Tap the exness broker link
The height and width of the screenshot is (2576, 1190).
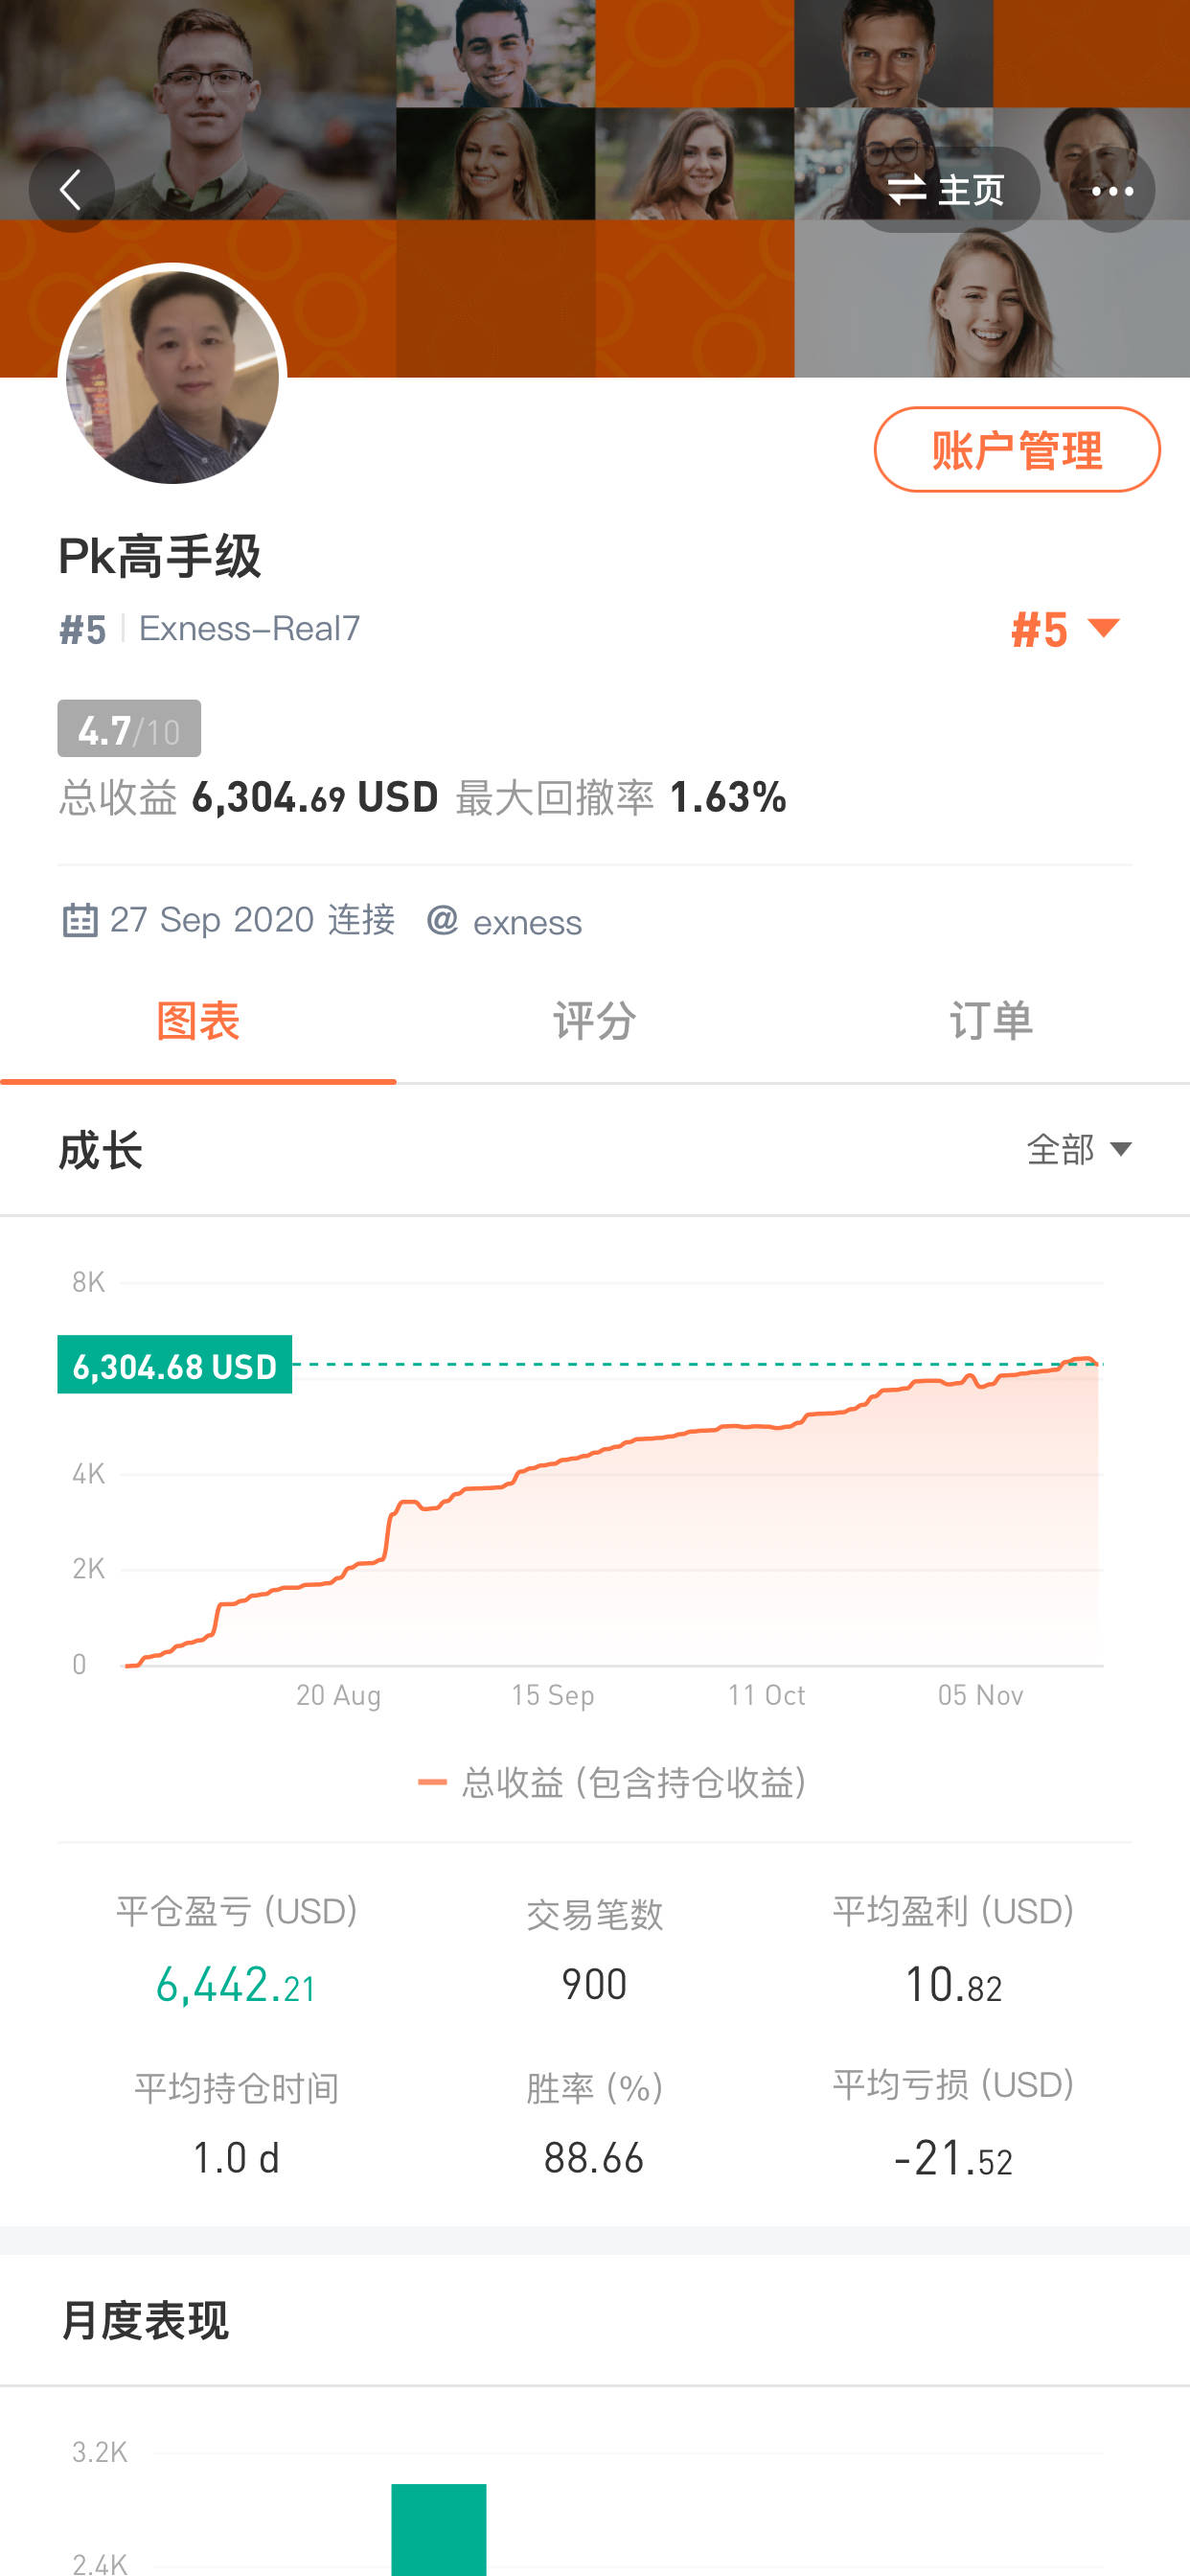[527, 923]
